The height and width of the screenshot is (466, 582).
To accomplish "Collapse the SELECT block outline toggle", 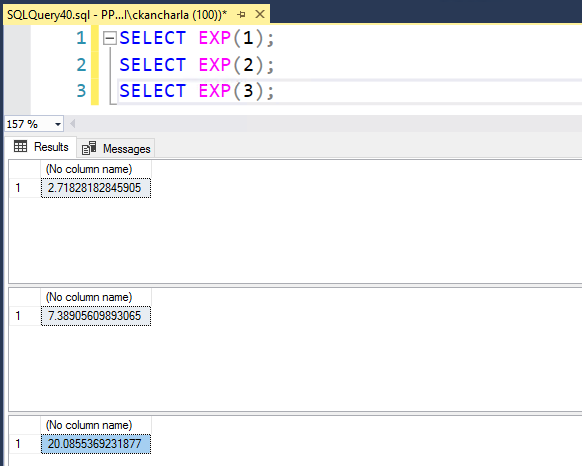I will 109,38.
